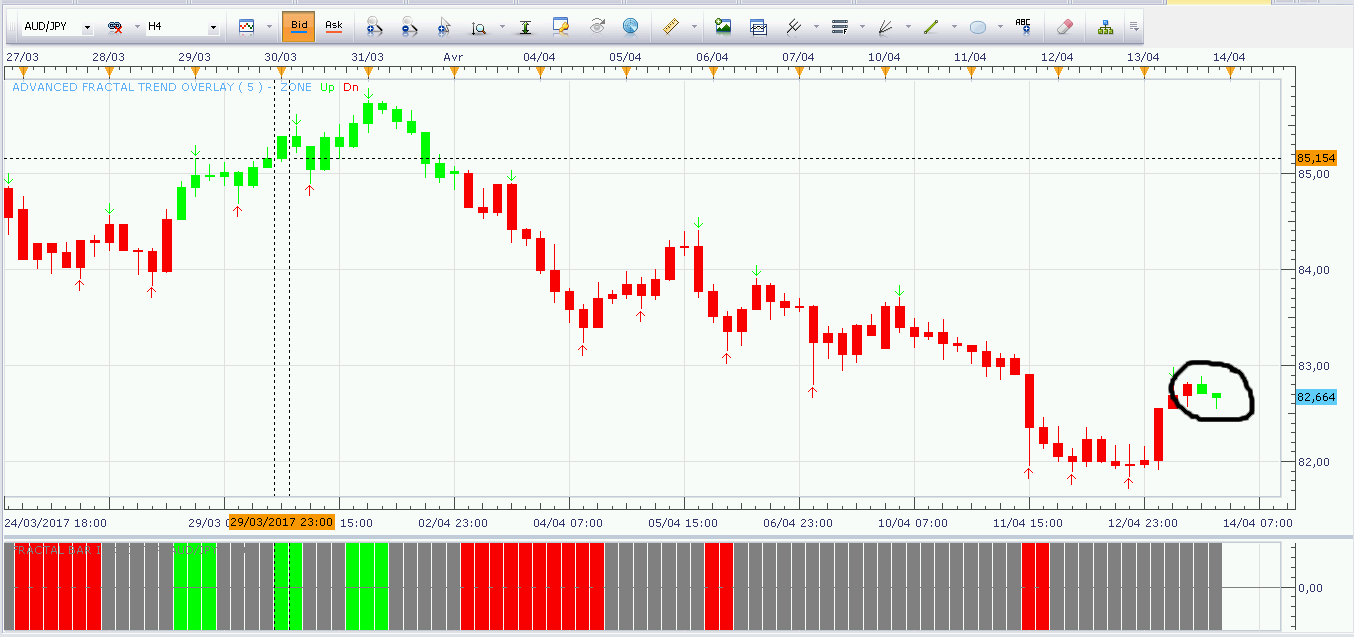The image size is (1354, 637).
Task: Click the 12/04 23:00 time axis label
Action: click(1142, 522)
